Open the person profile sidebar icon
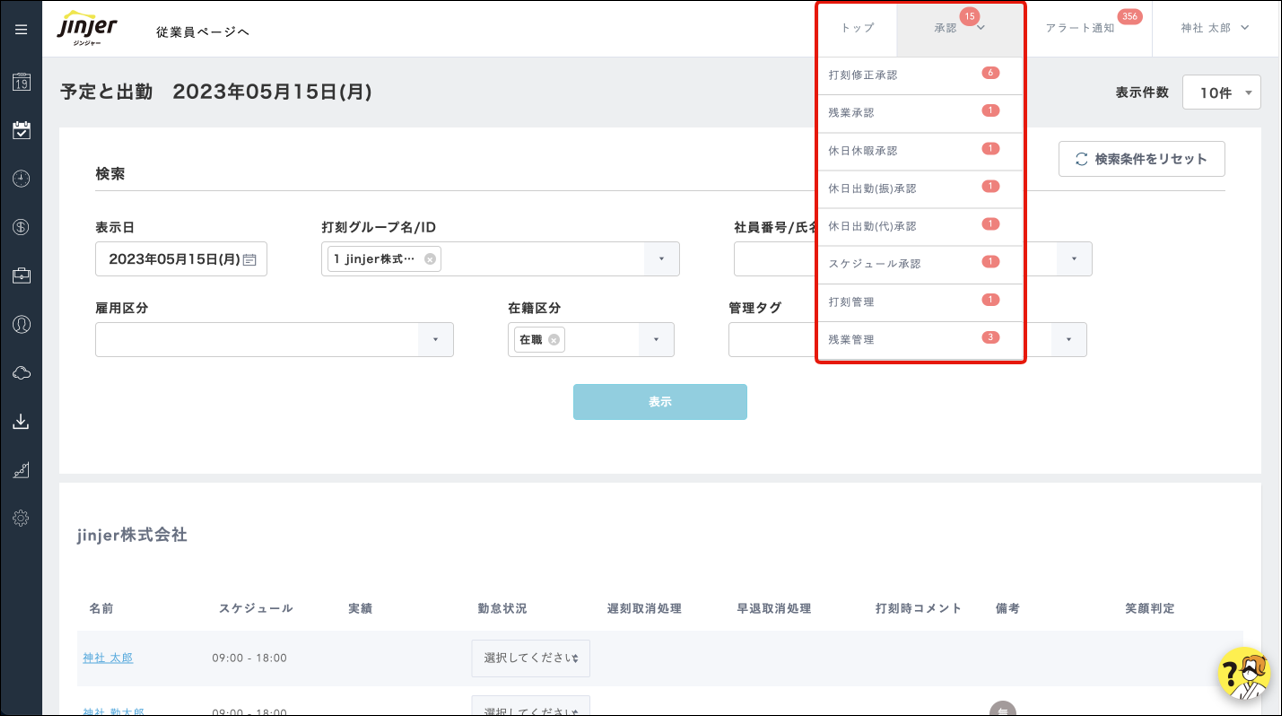The height and width of the screenshot is (716, 1282). click(x=21, y=324)
